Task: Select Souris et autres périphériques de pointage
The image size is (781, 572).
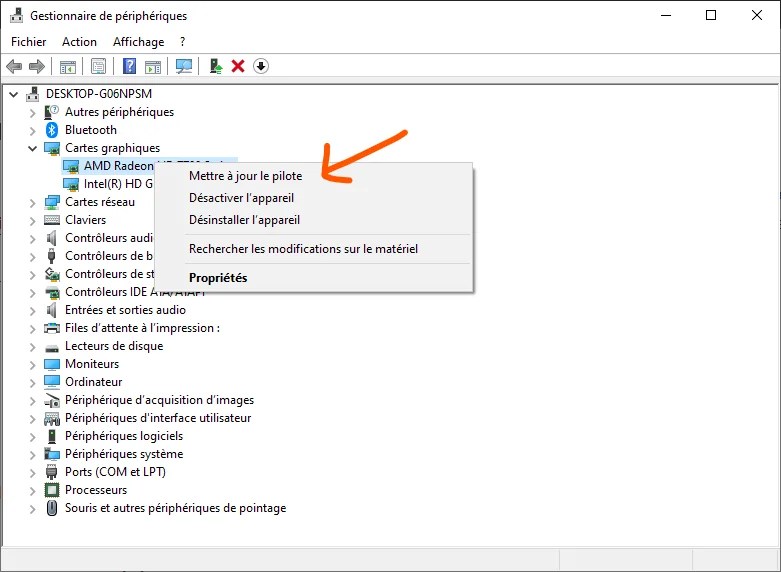Action: point(175,508)
